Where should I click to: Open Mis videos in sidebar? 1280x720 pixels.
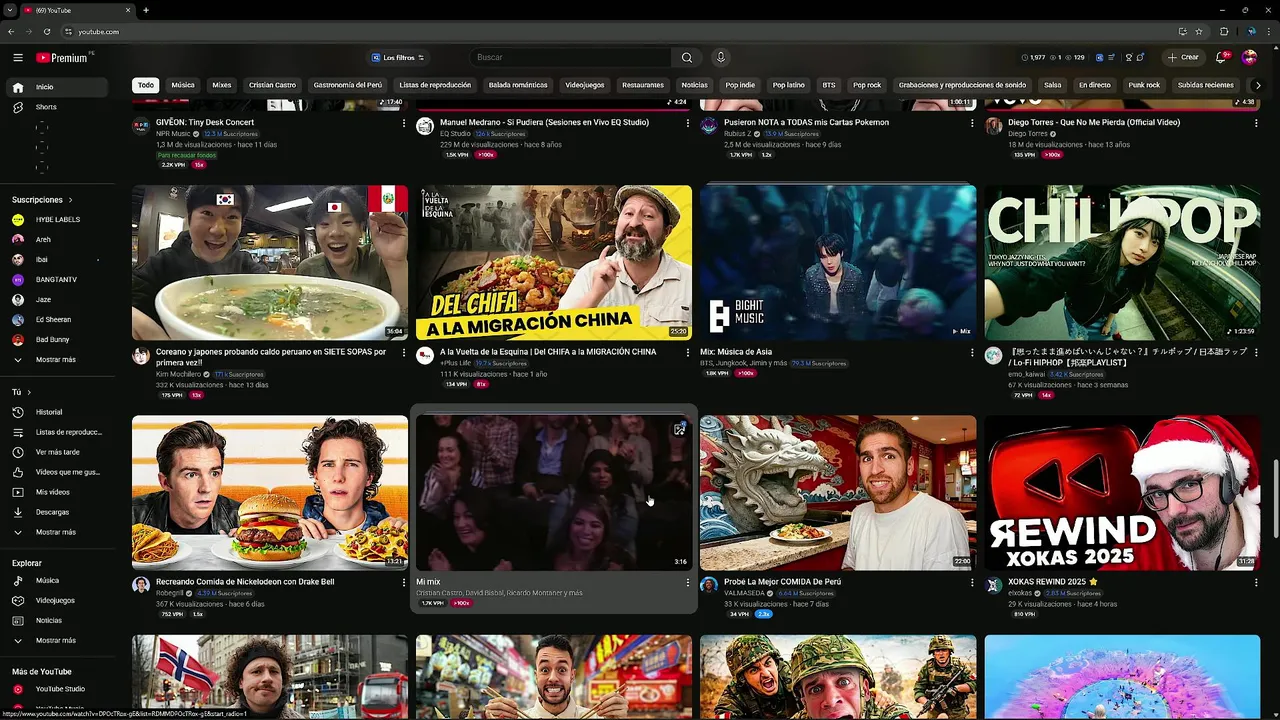58,492
